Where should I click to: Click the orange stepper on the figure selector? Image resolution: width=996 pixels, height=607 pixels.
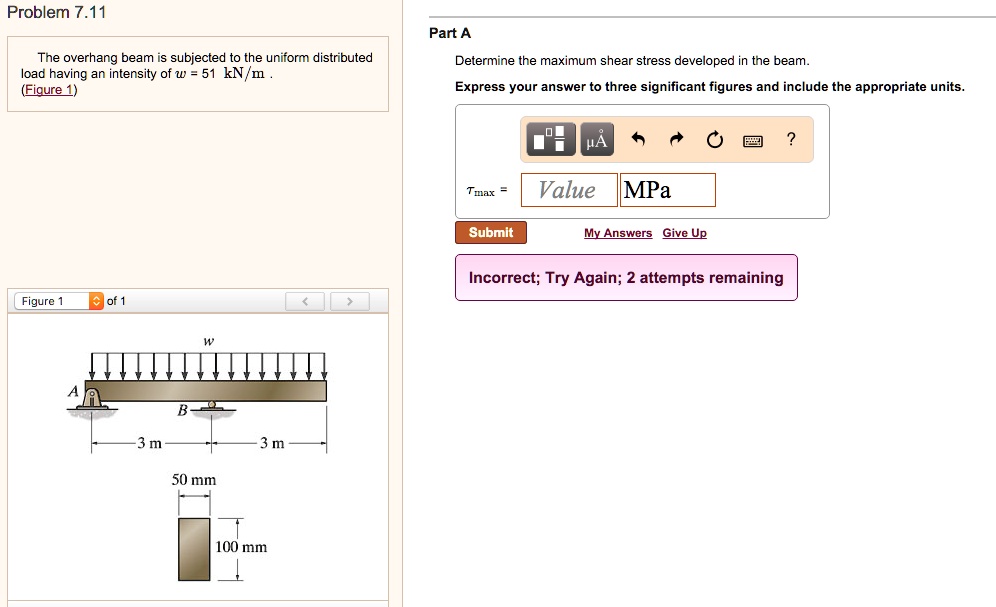click(x=95, y=300)
